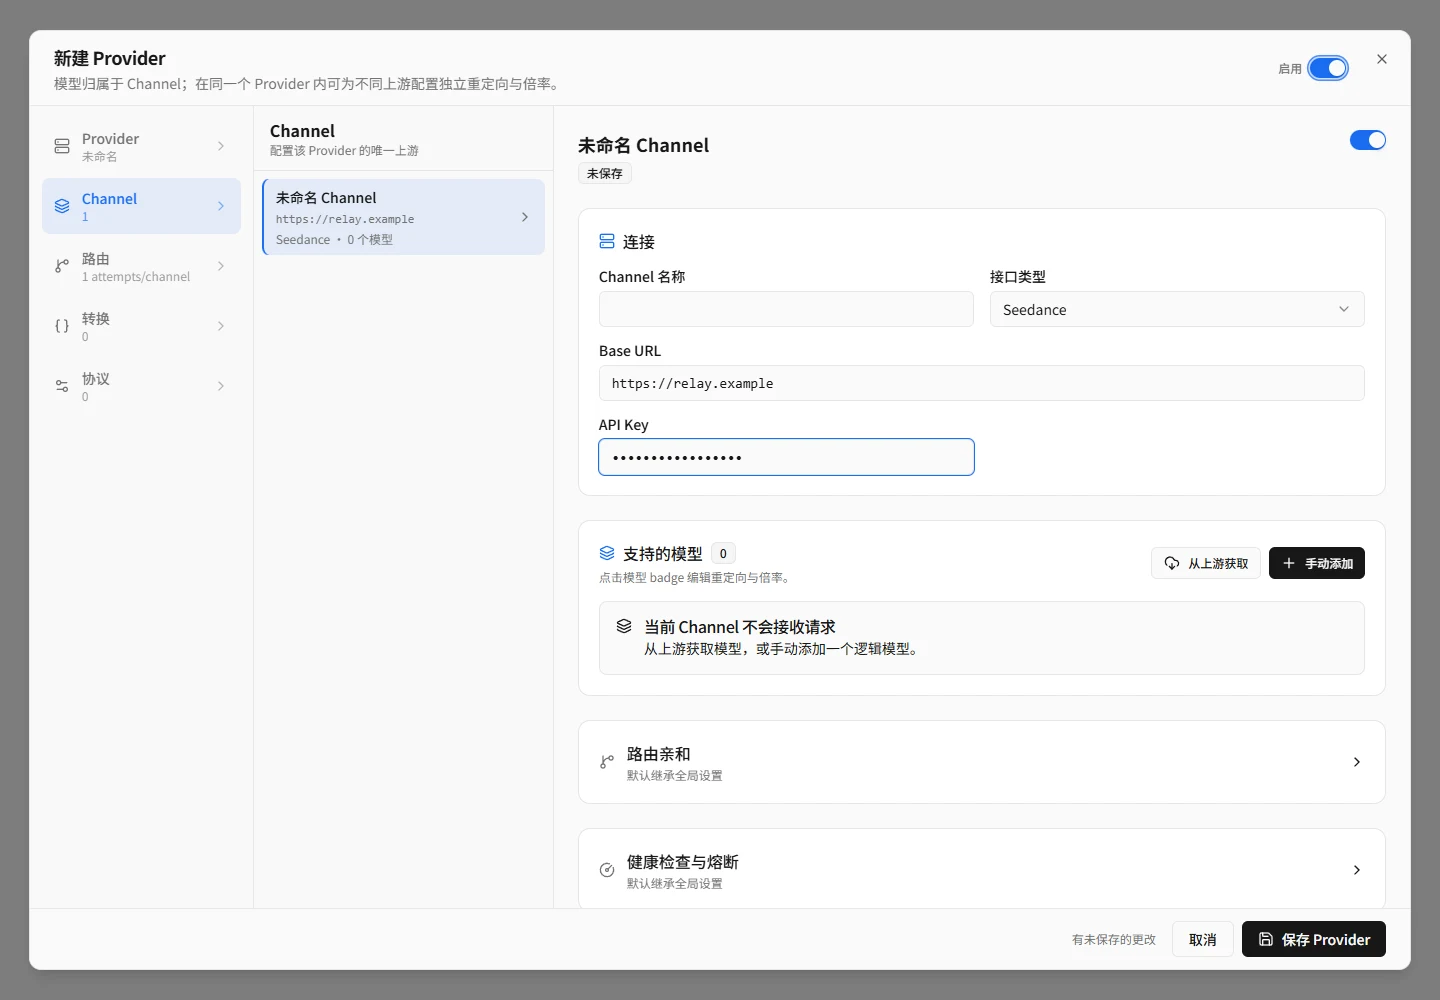The width and height of the screenshot is (1440, 1000).
Task: Open the 转换 sidebar section
Action: (141, 326)
